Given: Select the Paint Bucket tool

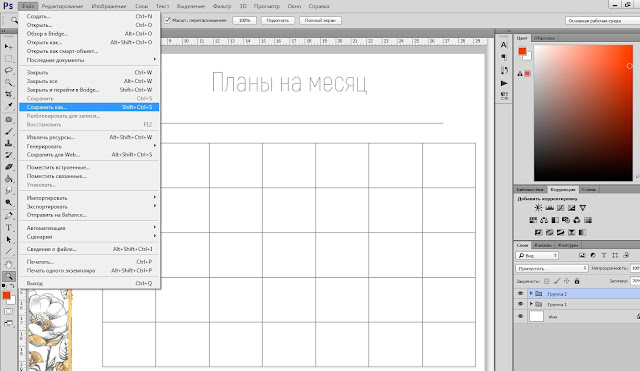Looking at the screenshot, I should (x=9, y=179).
